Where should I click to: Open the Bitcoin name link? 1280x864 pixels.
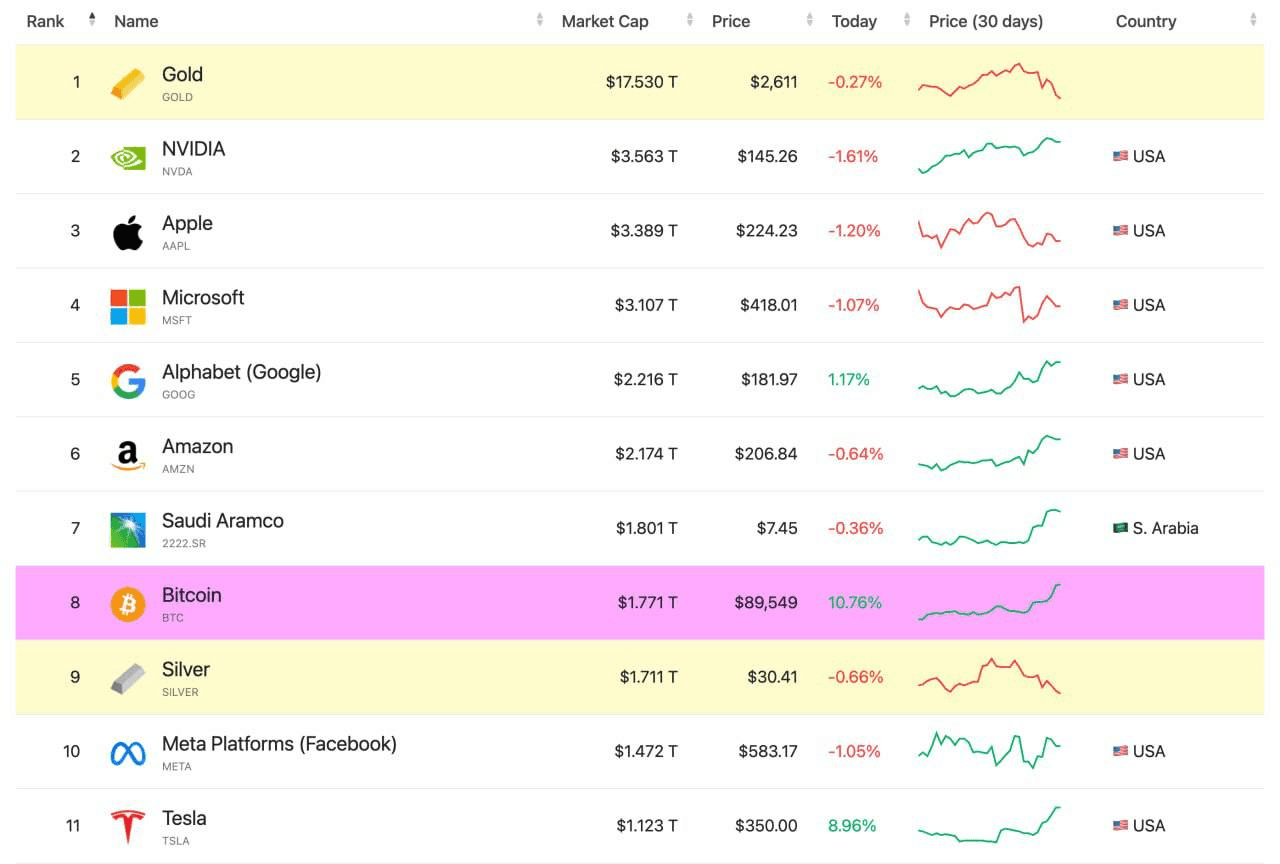pos(192,595)
